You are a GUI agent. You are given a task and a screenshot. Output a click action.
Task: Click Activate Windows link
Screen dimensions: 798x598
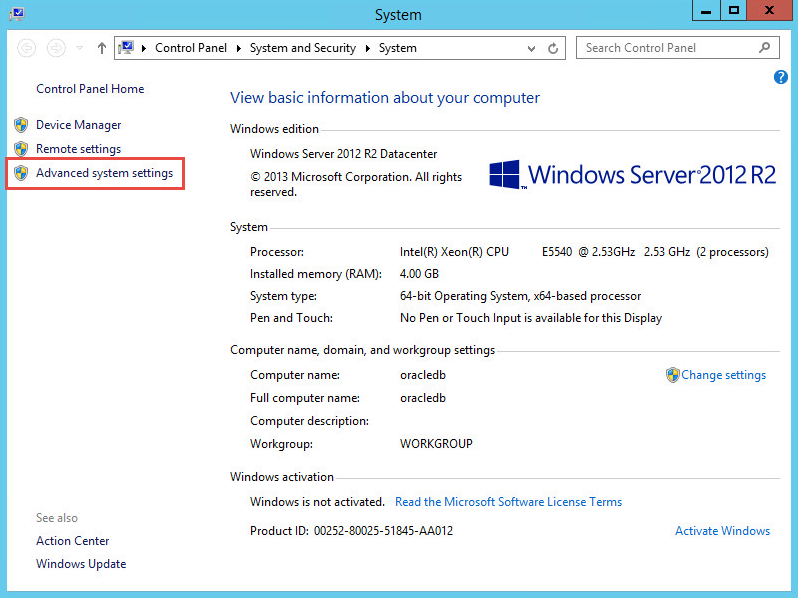[722, 531]
